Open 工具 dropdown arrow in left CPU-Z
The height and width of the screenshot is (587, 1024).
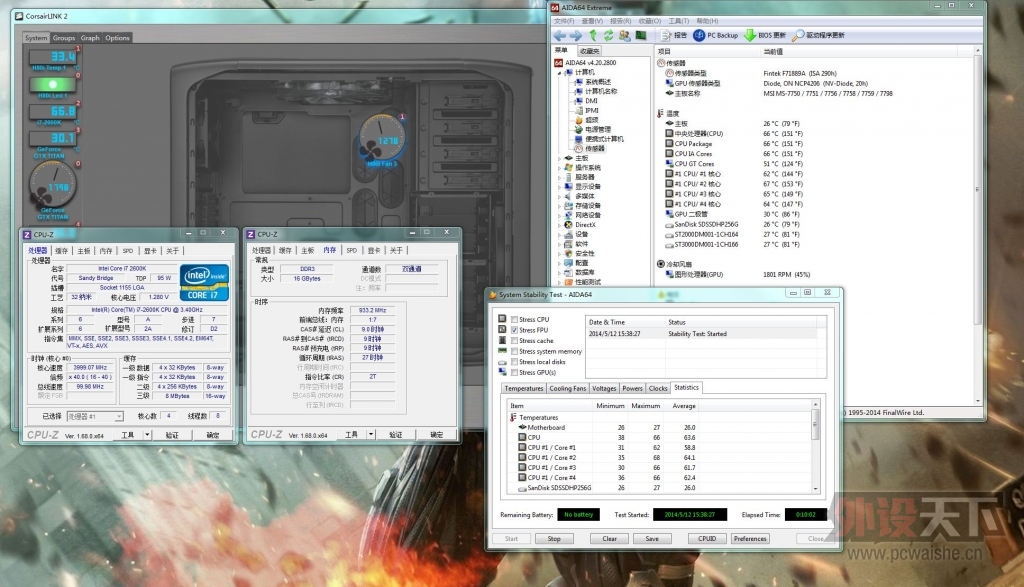click(147, 435)
